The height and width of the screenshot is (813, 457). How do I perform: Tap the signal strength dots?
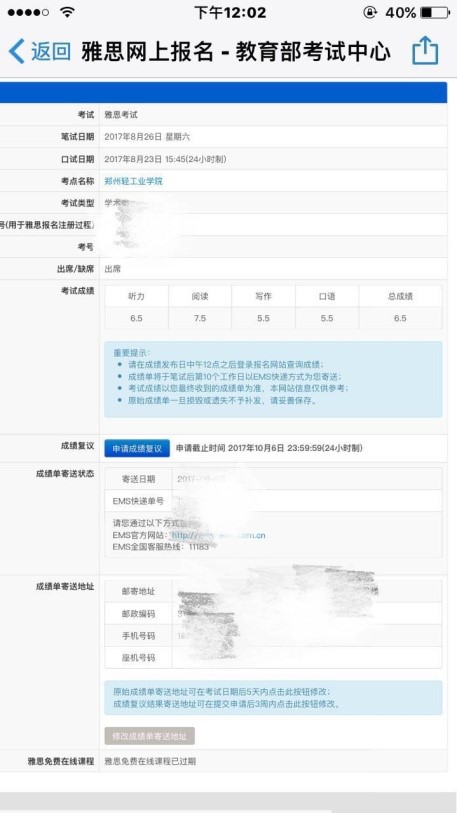(29, 12)
